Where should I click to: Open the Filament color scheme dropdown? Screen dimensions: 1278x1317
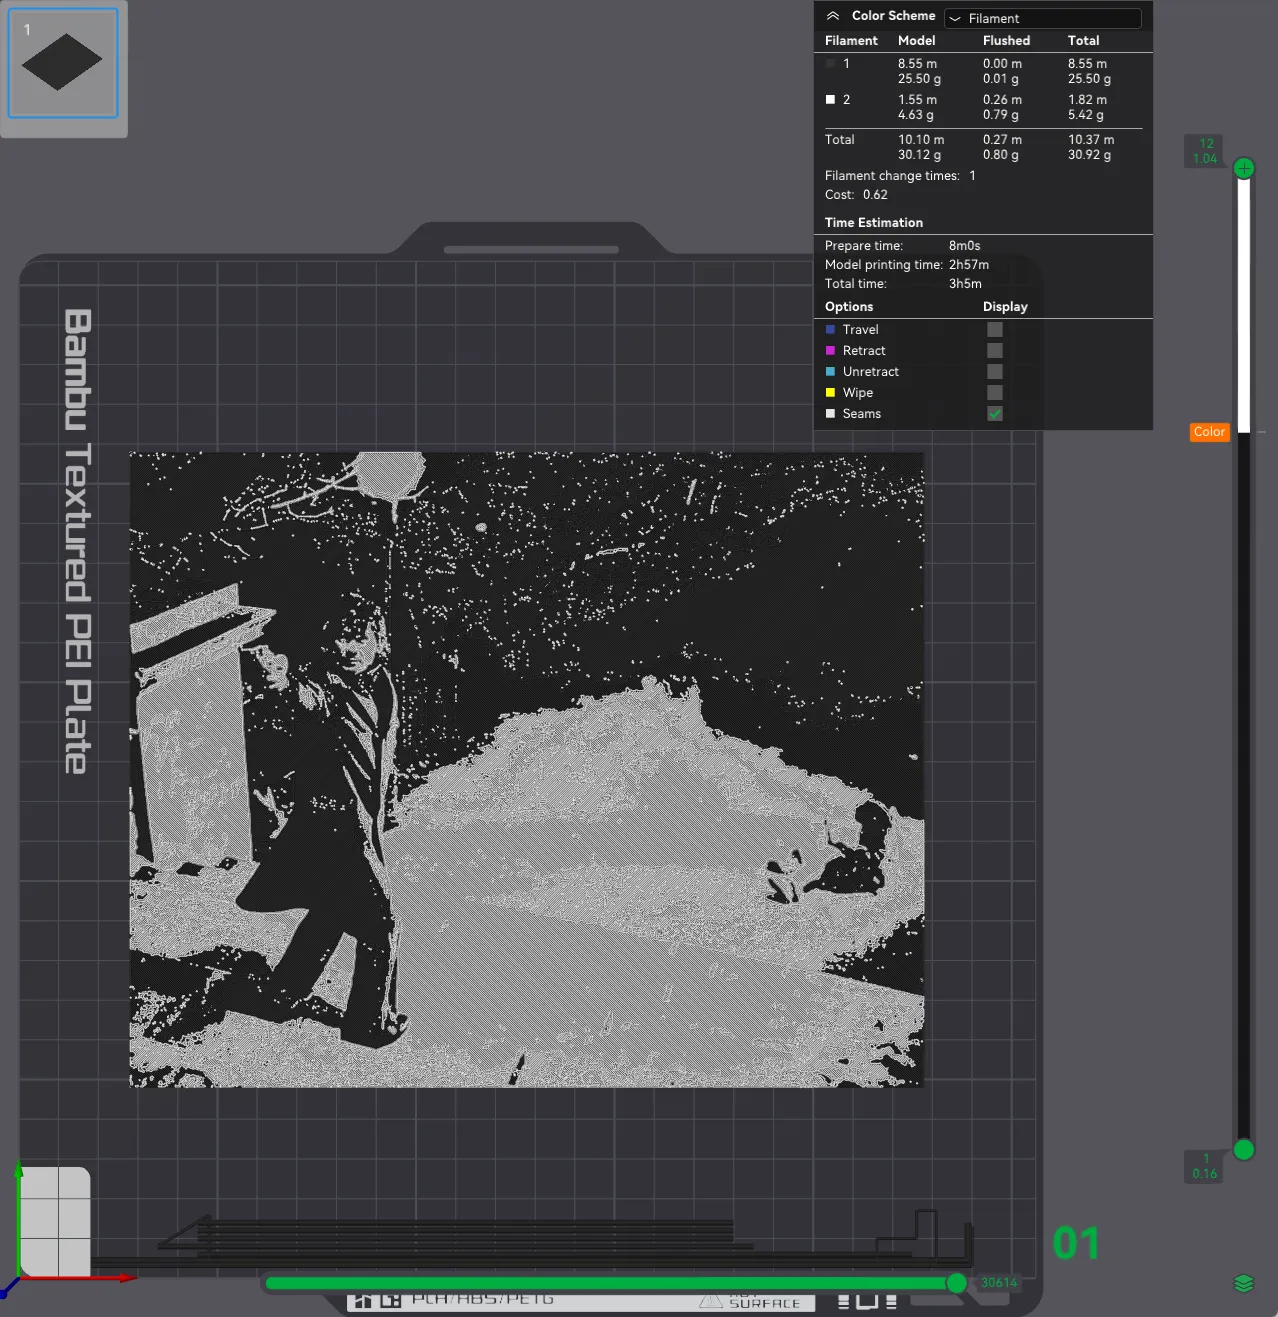click(x=1043, y=18)
